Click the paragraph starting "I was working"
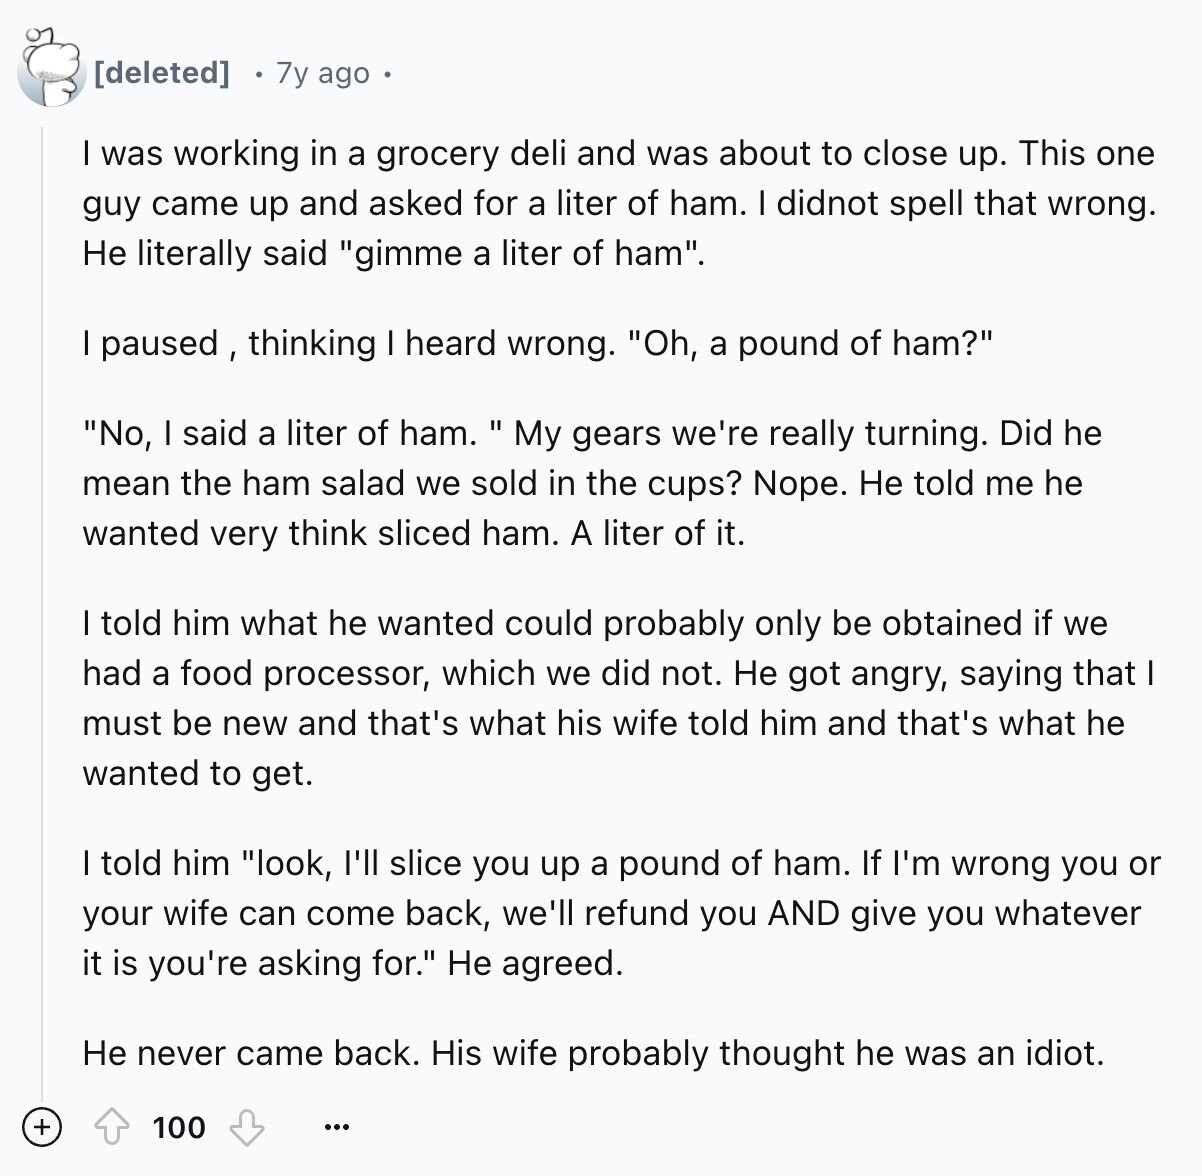Viewport: 1202px width, 1176px height. point(619,203)
